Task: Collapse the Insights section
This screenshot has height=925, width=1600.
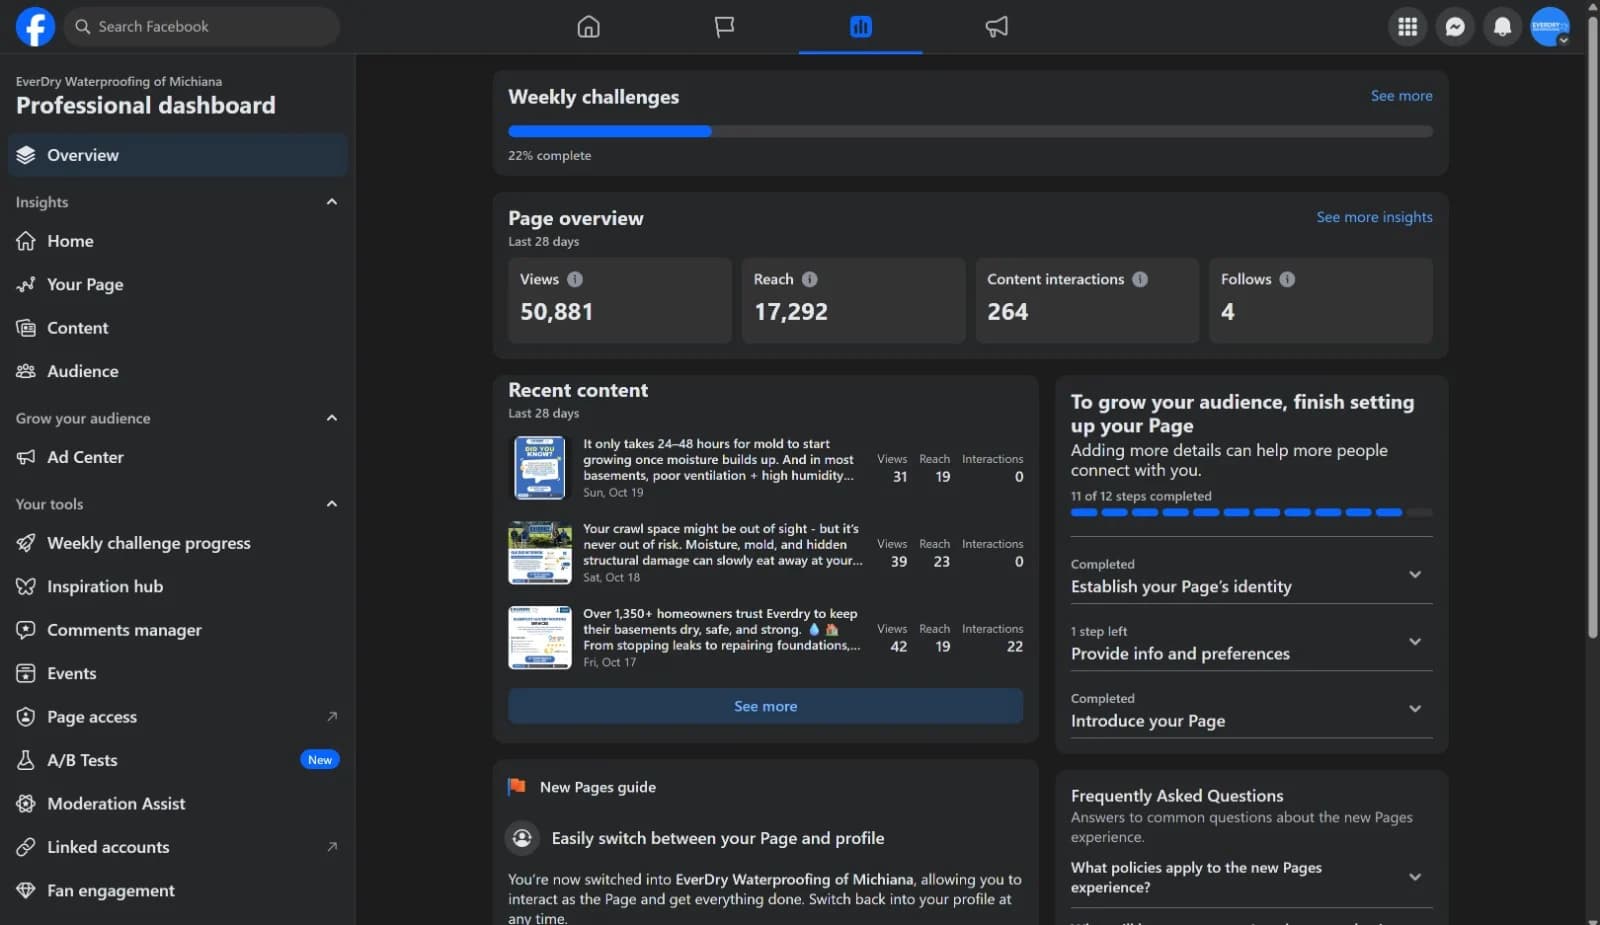Action: pyautogui.click(x=332, y=202)
